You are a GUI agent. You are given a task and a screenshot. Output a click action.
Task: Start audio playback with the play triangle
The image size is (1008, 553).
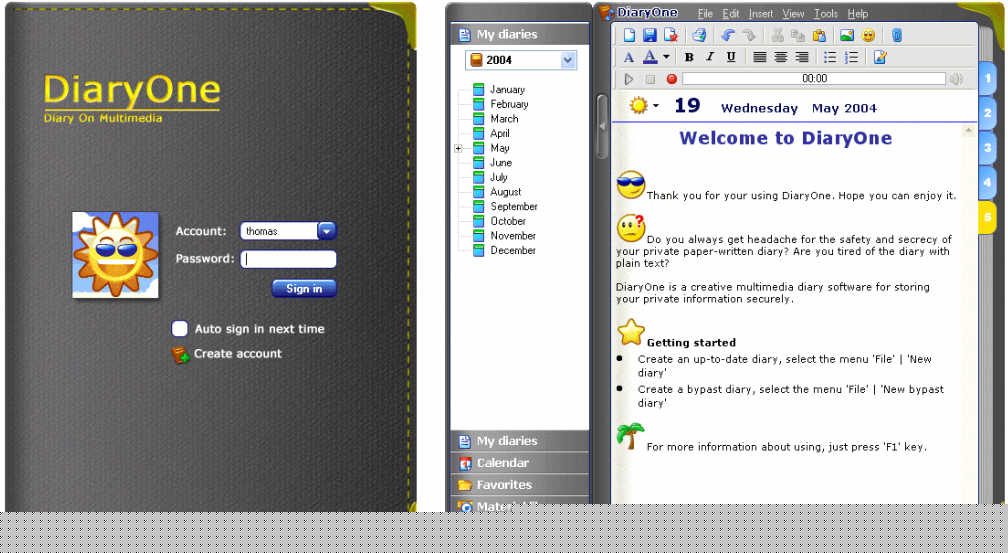(629, 78)
